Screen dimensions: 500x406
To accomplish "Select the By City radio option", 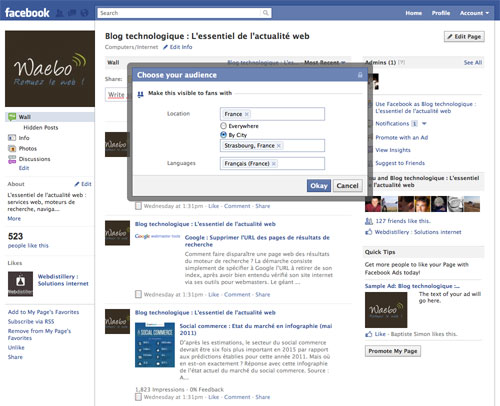I will tap(223, 135).
